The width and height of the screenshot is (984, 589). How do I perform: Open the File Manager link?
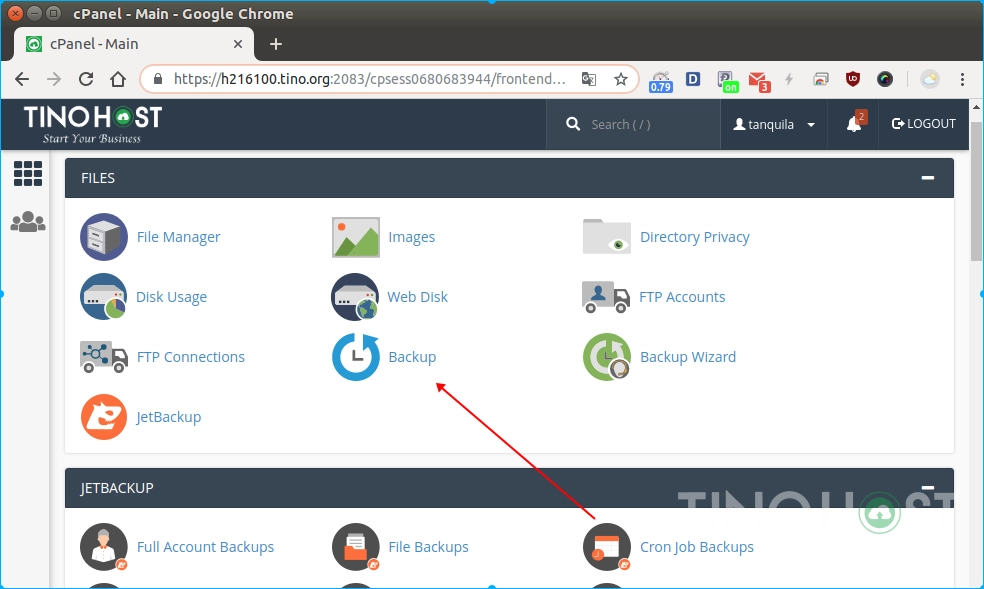[x=178, y=237]
